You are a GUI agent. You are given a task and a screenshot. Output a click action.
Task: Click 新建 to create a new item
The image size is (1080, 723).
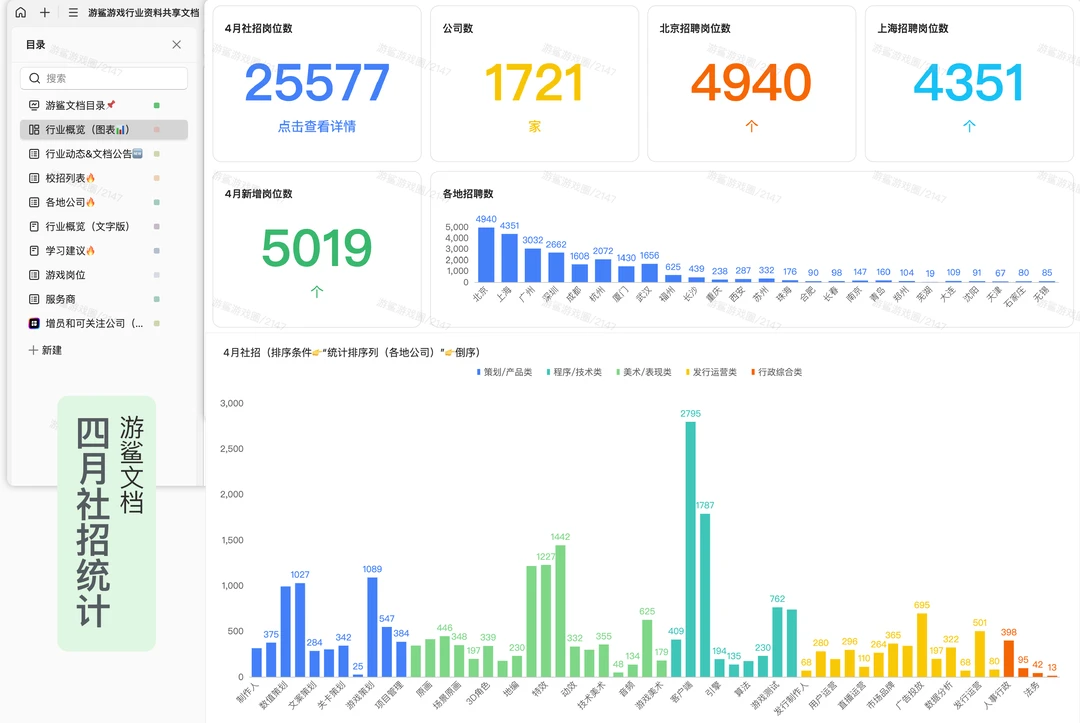point(45,350)
